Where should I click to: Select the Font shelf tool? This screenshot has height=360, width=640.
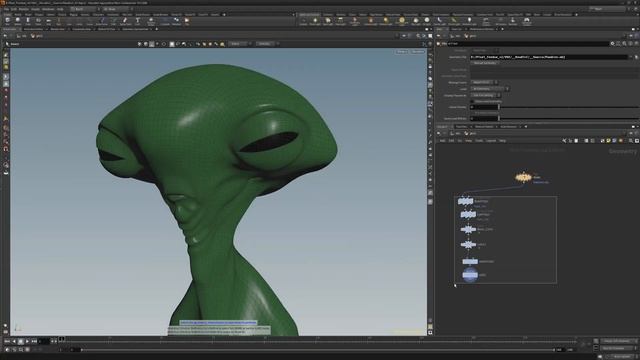coord(138,20)
